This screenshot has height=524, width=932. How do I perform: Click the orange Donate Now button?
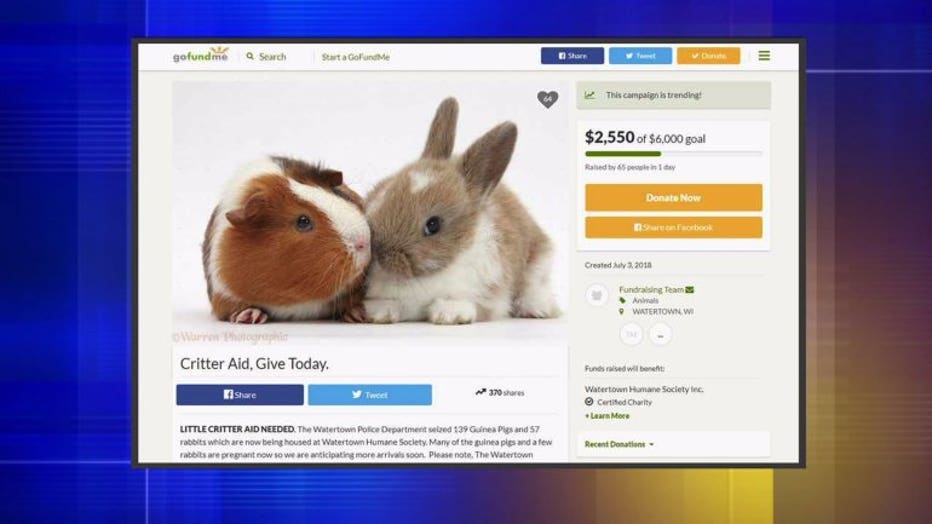(673, 198)
